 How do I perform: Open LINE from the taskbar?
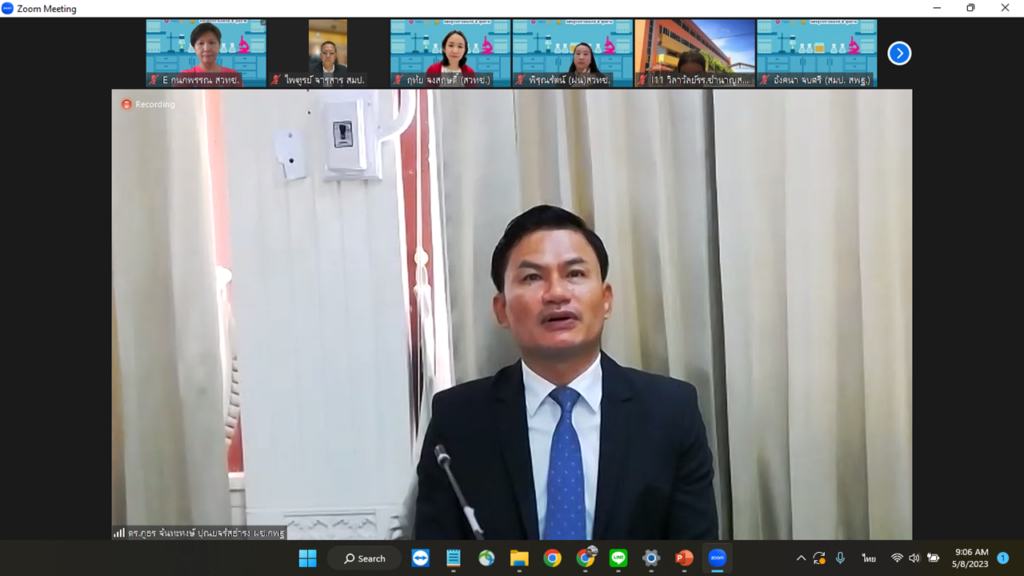click(x=616, y=559)
